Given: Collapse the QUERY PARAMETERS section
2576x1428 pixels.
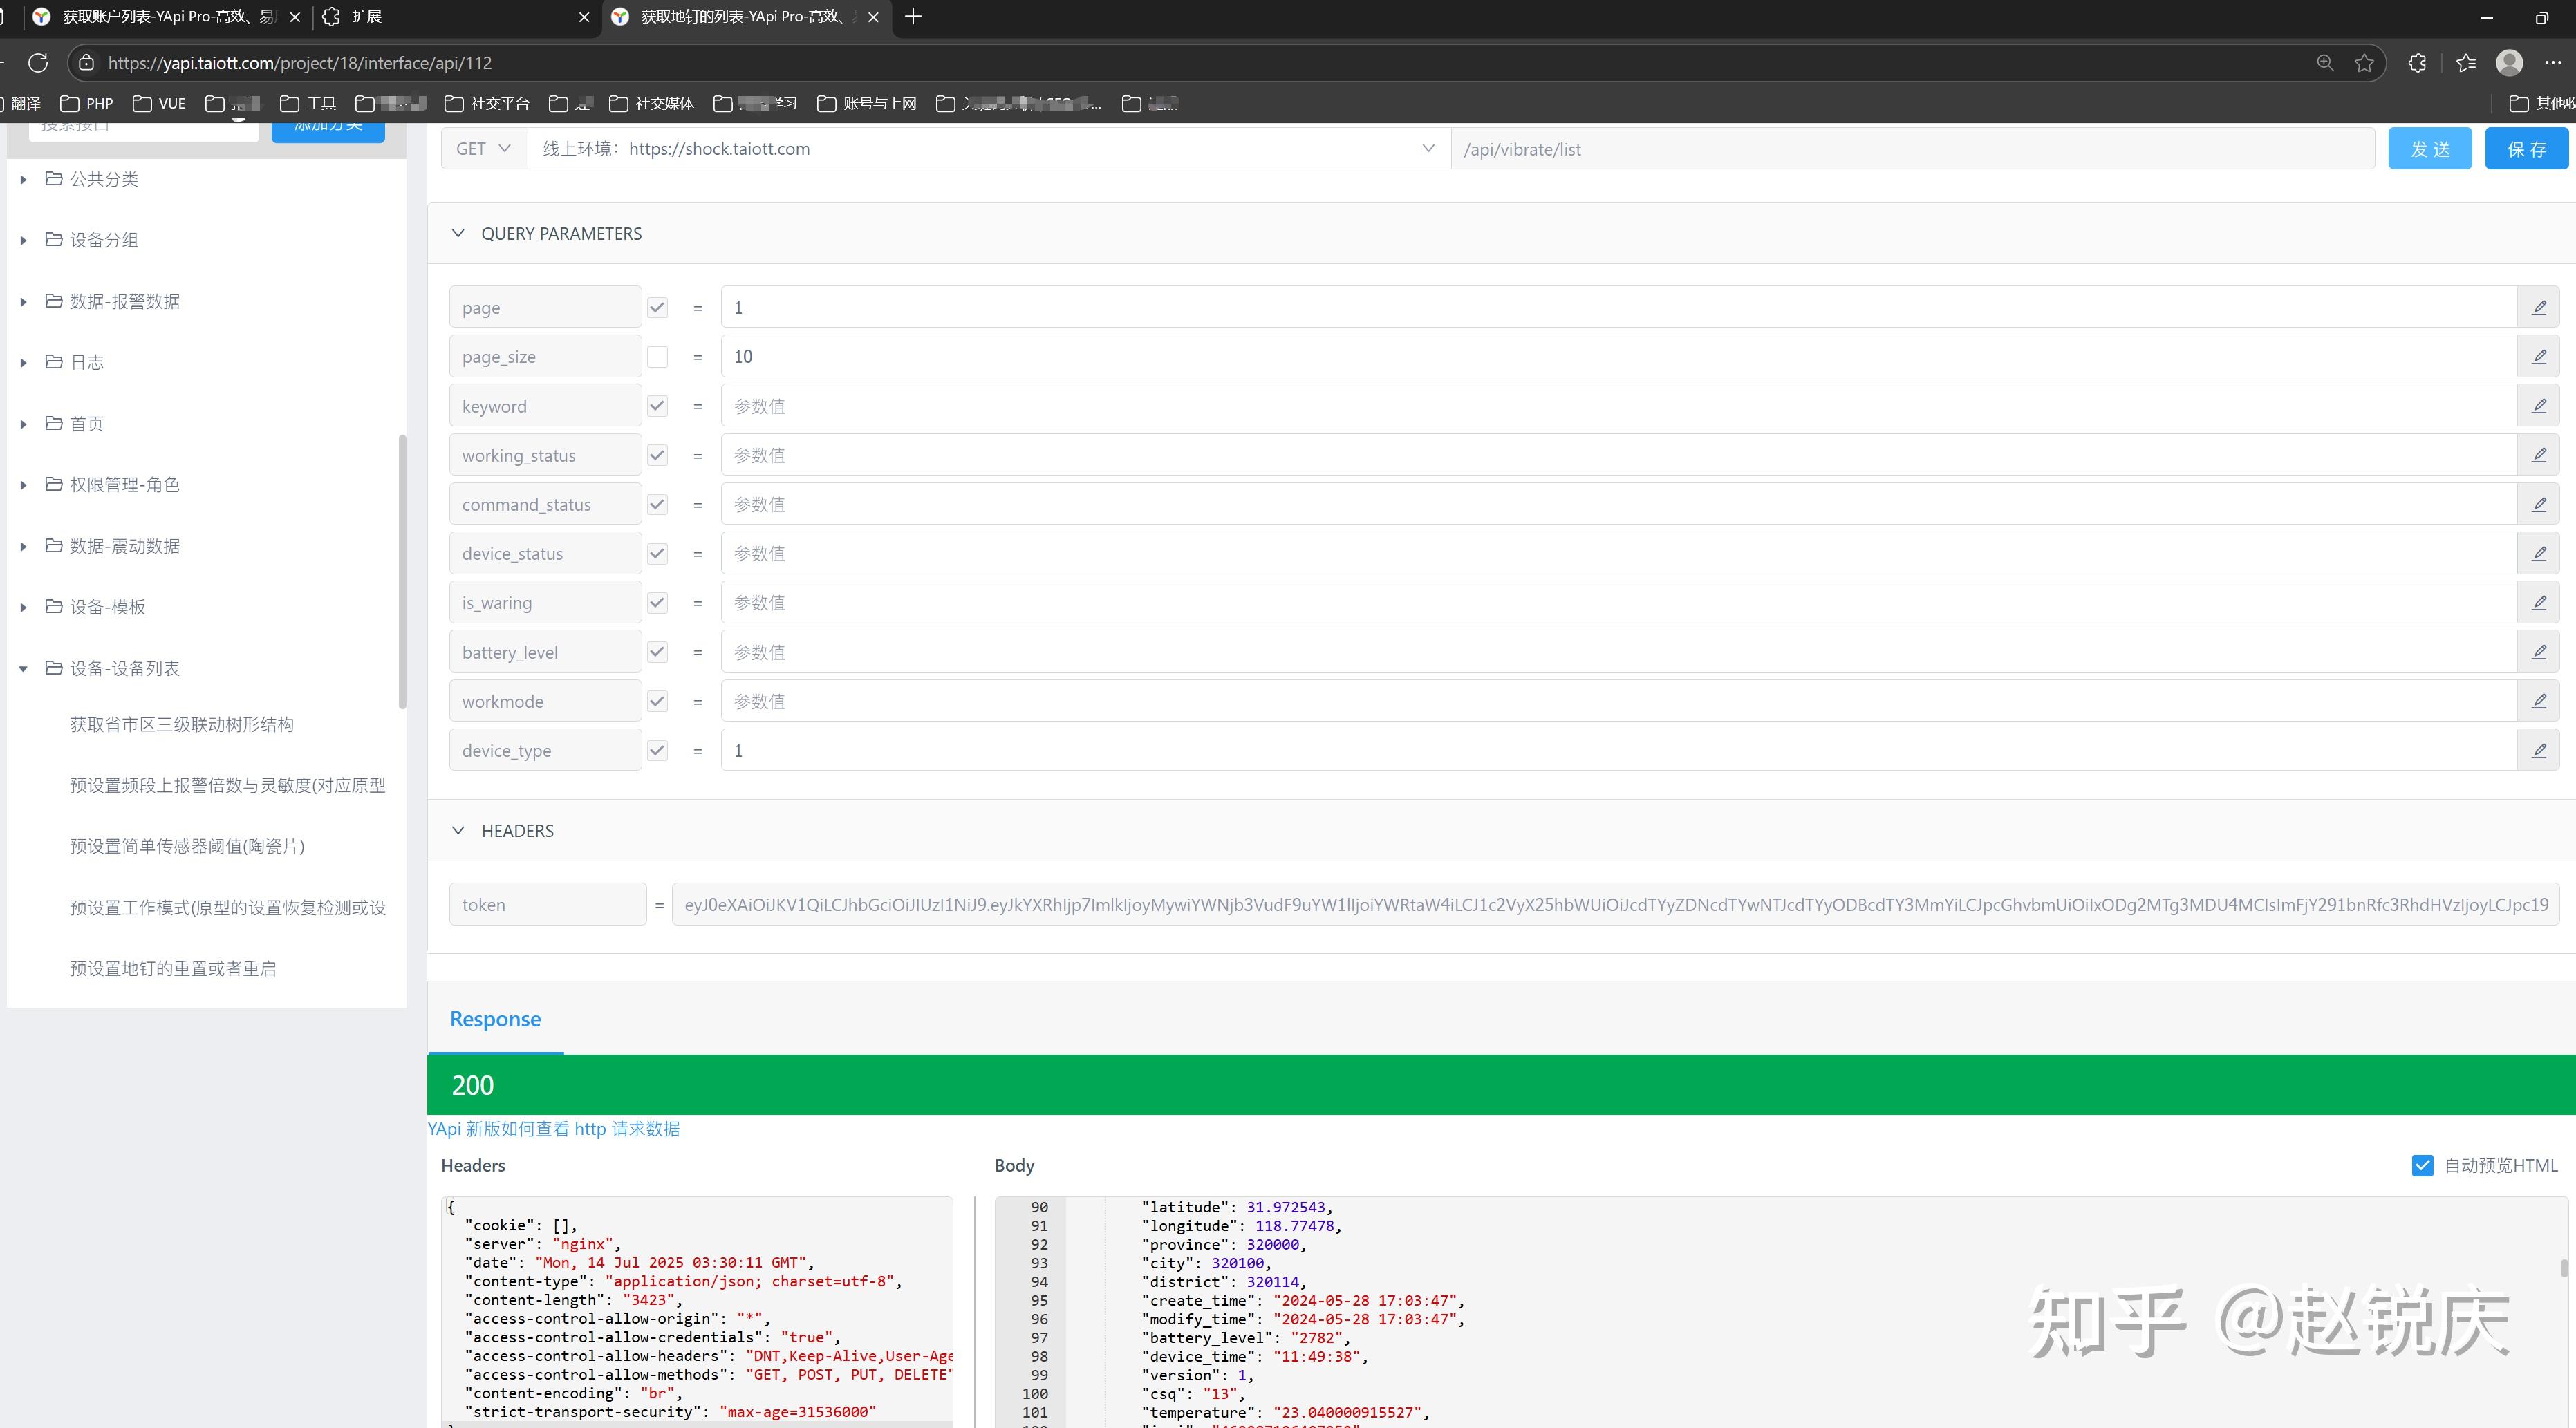Looking at the screenshot, I should point(458,233).
